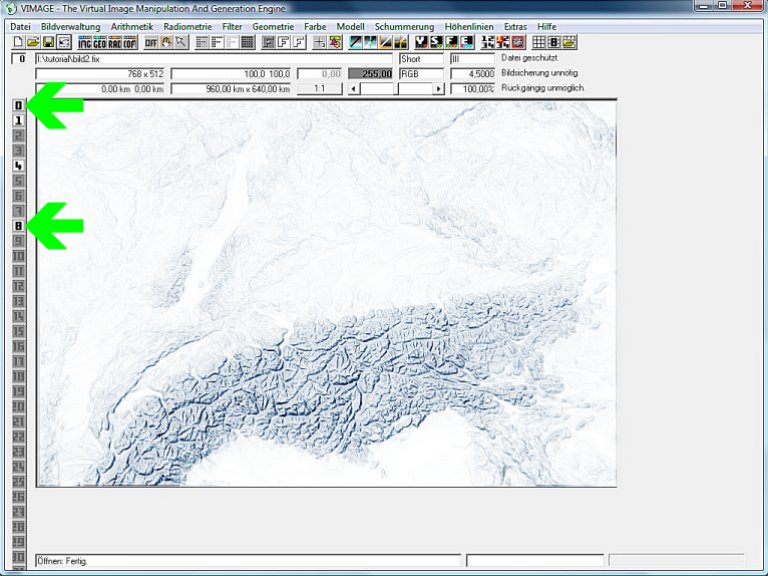The height and width of the screenshot is (576, 768).
Task: Toggle the DFF button in toolbar
Action: coord(151,42)
